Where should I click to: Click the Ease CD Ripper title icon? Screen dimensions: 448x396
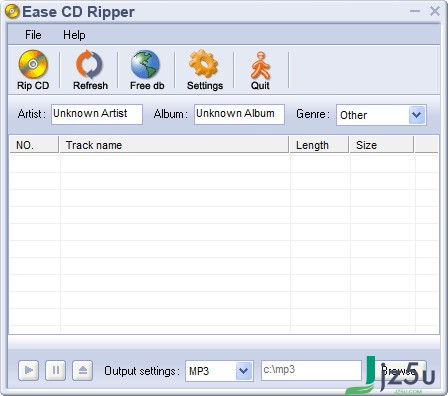[12, 12]
